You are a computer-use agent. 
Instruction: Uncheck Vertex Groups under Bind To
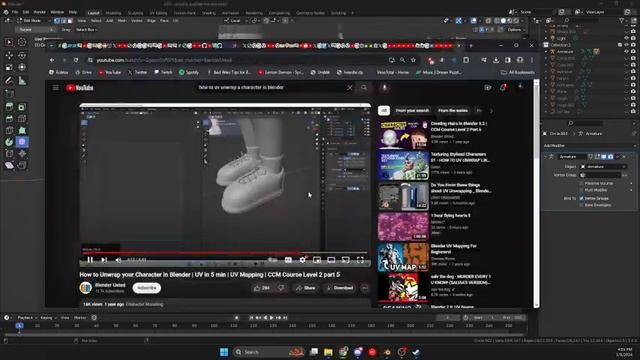click(x=581, y=198)
